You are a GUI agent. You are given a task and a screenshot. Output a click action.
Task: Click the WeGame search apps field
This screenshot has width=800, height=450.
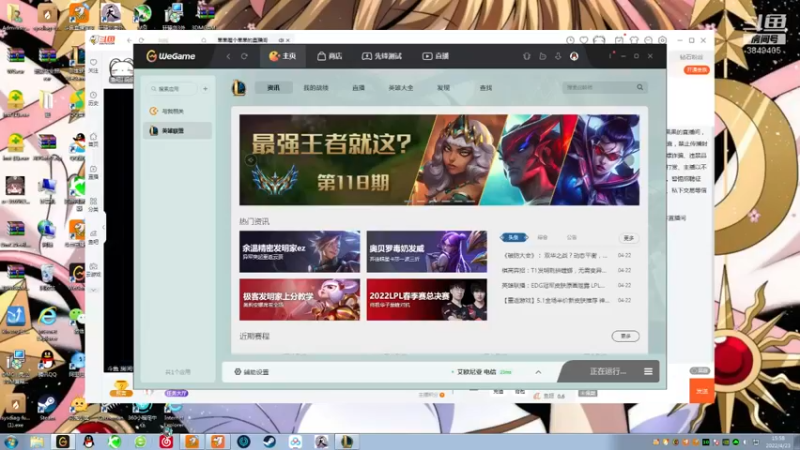coord(171,89)
